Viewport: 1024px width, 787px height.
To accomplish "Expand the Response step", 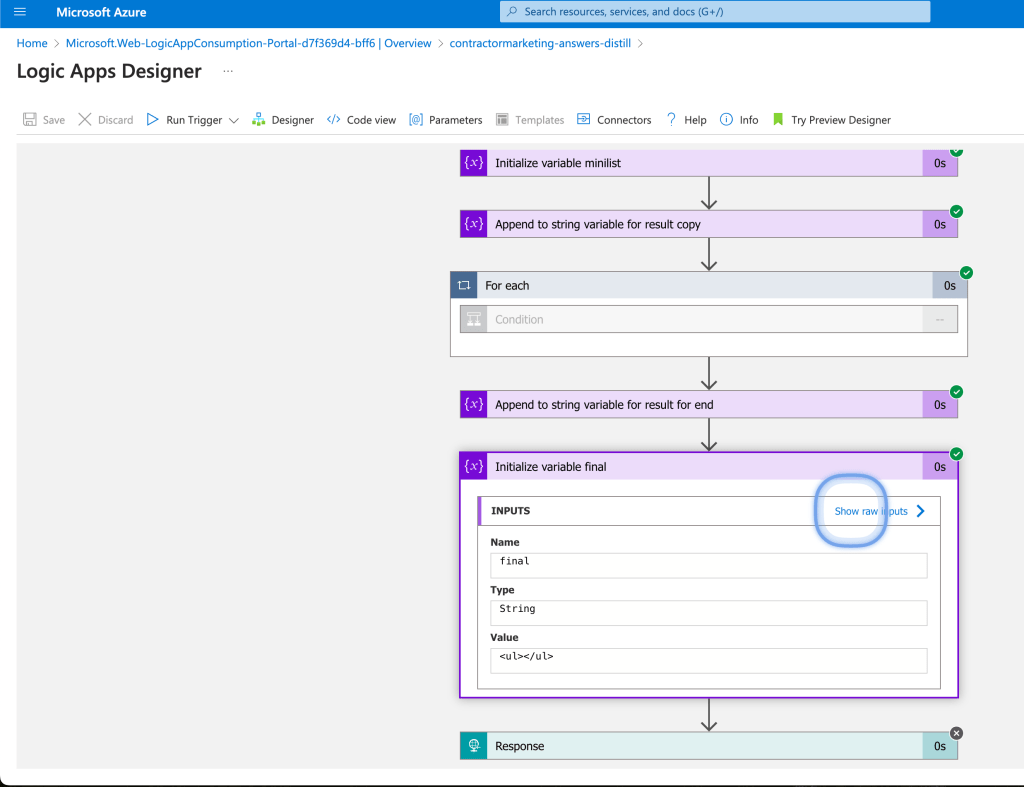I will (x=709, y=746).
